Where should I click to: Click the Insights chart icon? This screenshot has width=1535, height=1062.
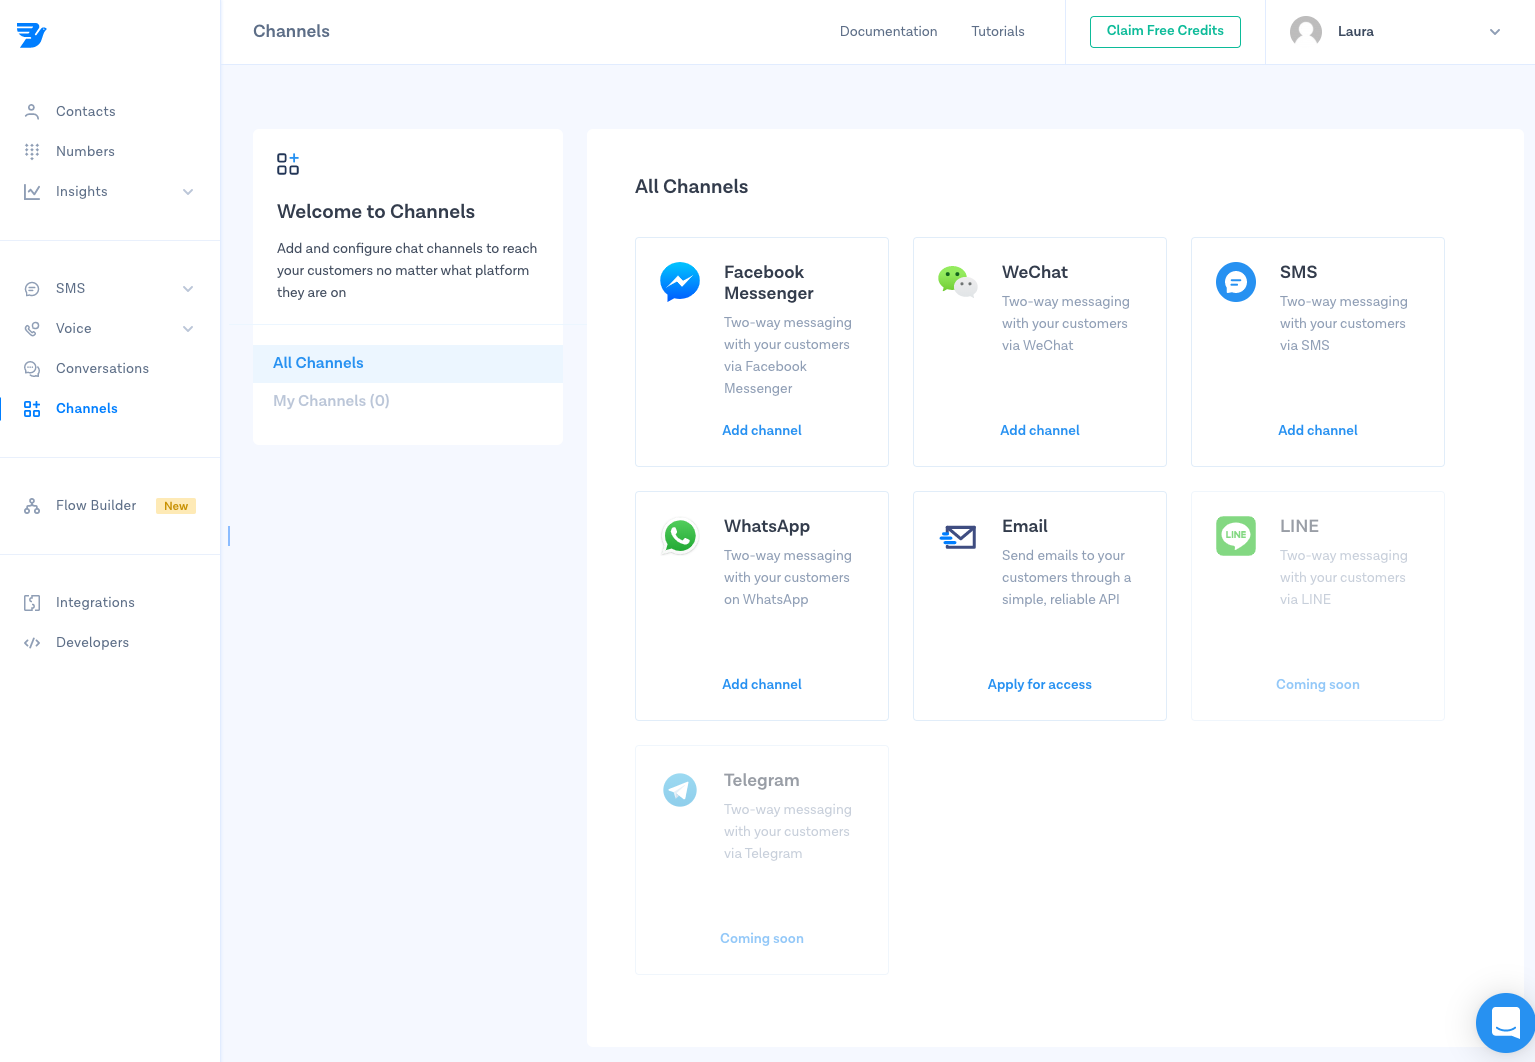pyautogui.click(x=32, y=191)
